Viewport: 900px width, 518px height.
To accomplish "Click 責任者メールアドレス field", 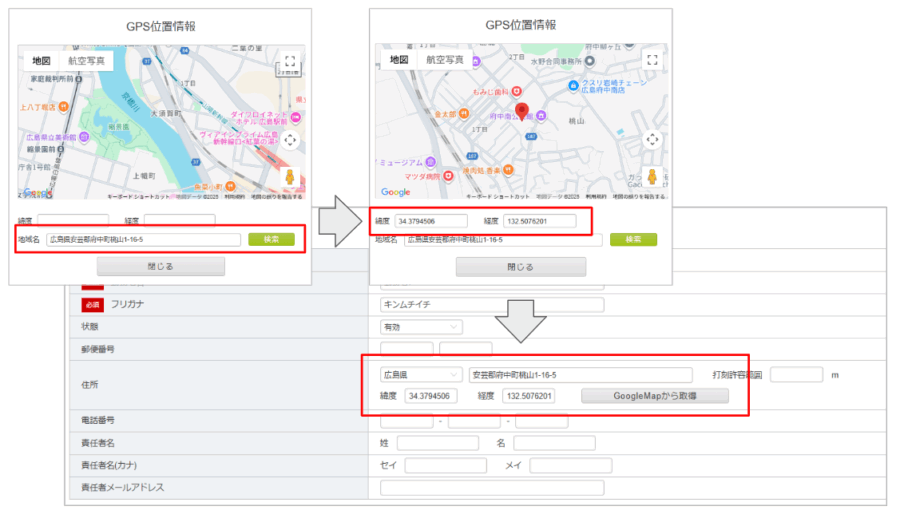I will click(x=492, y=488).
